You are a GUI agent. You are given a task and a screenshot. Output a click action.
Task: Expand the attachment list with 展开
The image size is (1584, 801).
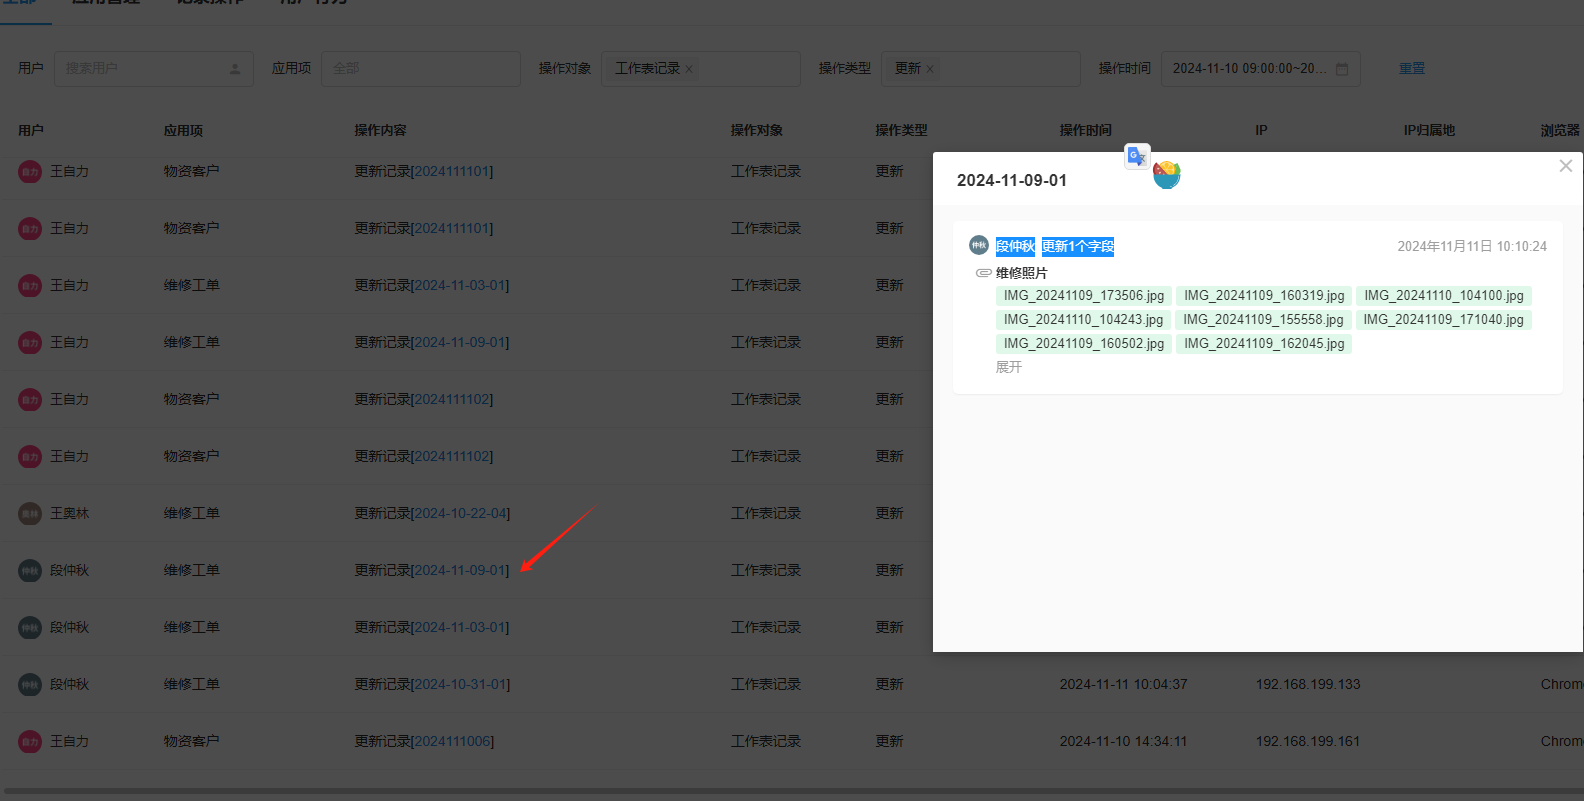[1008, 367]
